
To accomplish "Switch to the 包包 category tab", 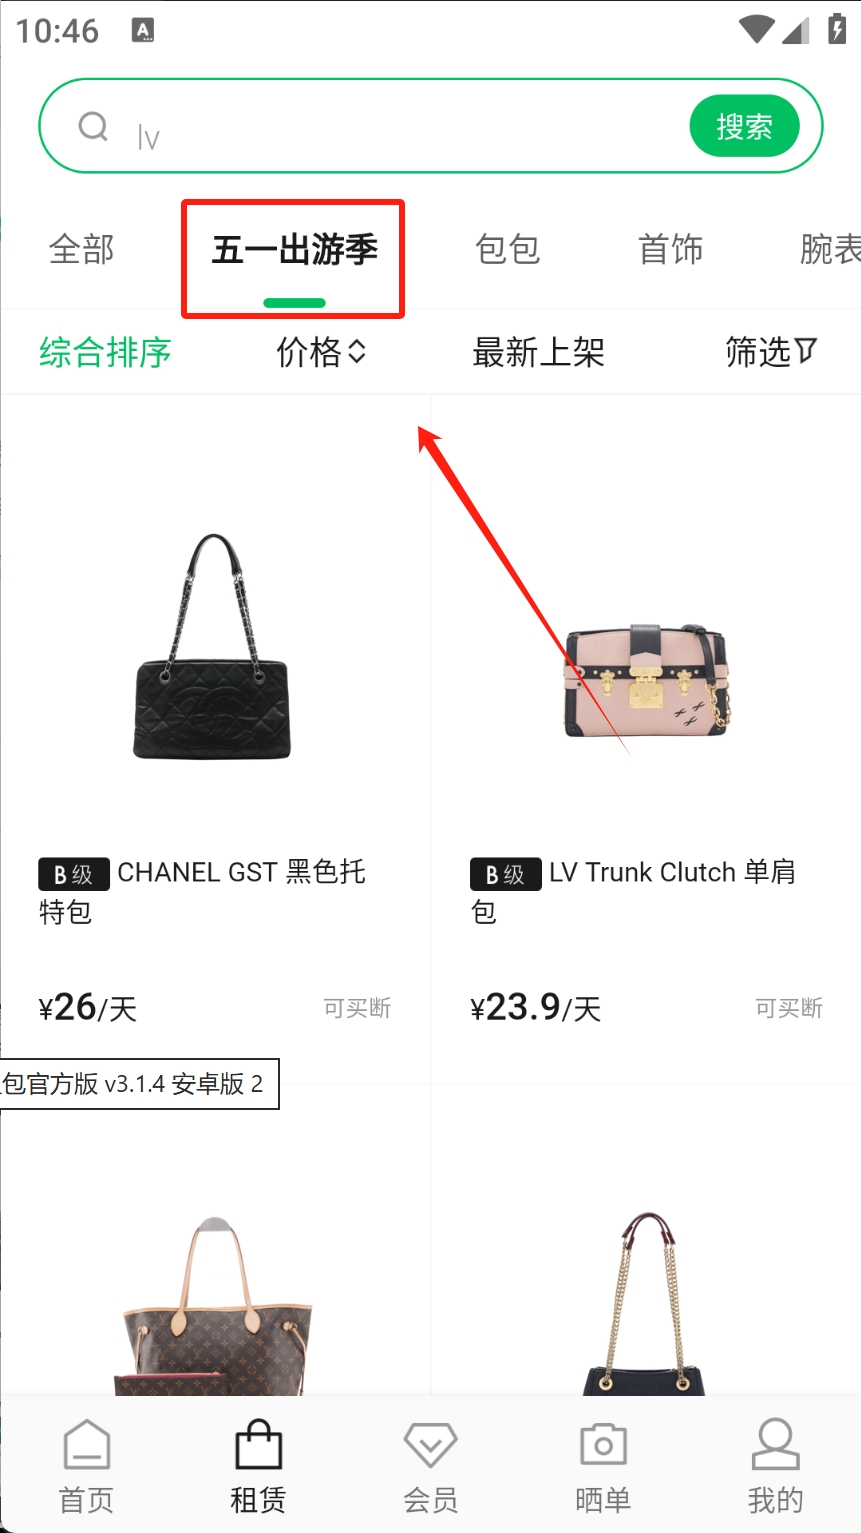I will click(x=508, y=249).
